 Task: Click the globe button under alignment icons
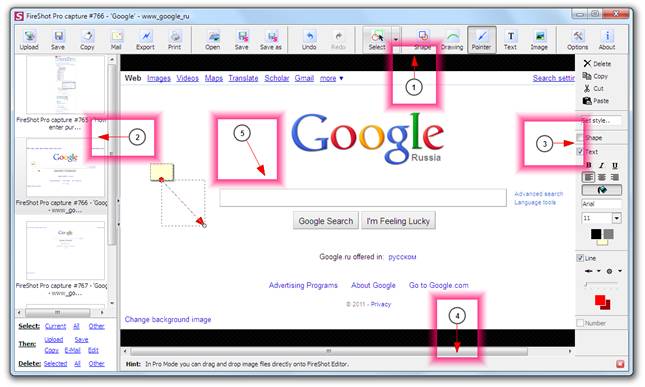pyautogui.click(x=601, y=190)
